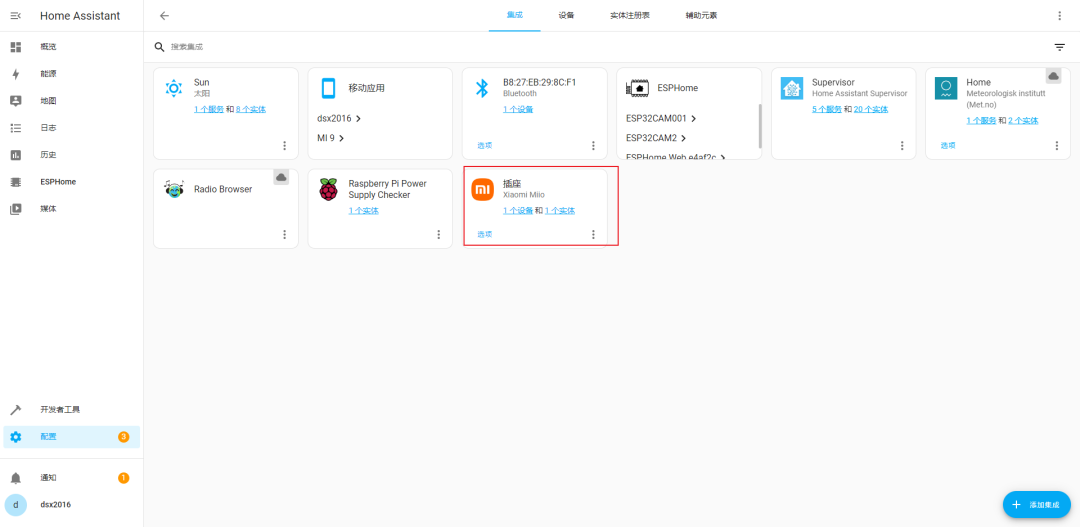Open 开发者工具 hammer icon
The image size is (1080, 527).
pyautogui.click(x=16, y=410)
